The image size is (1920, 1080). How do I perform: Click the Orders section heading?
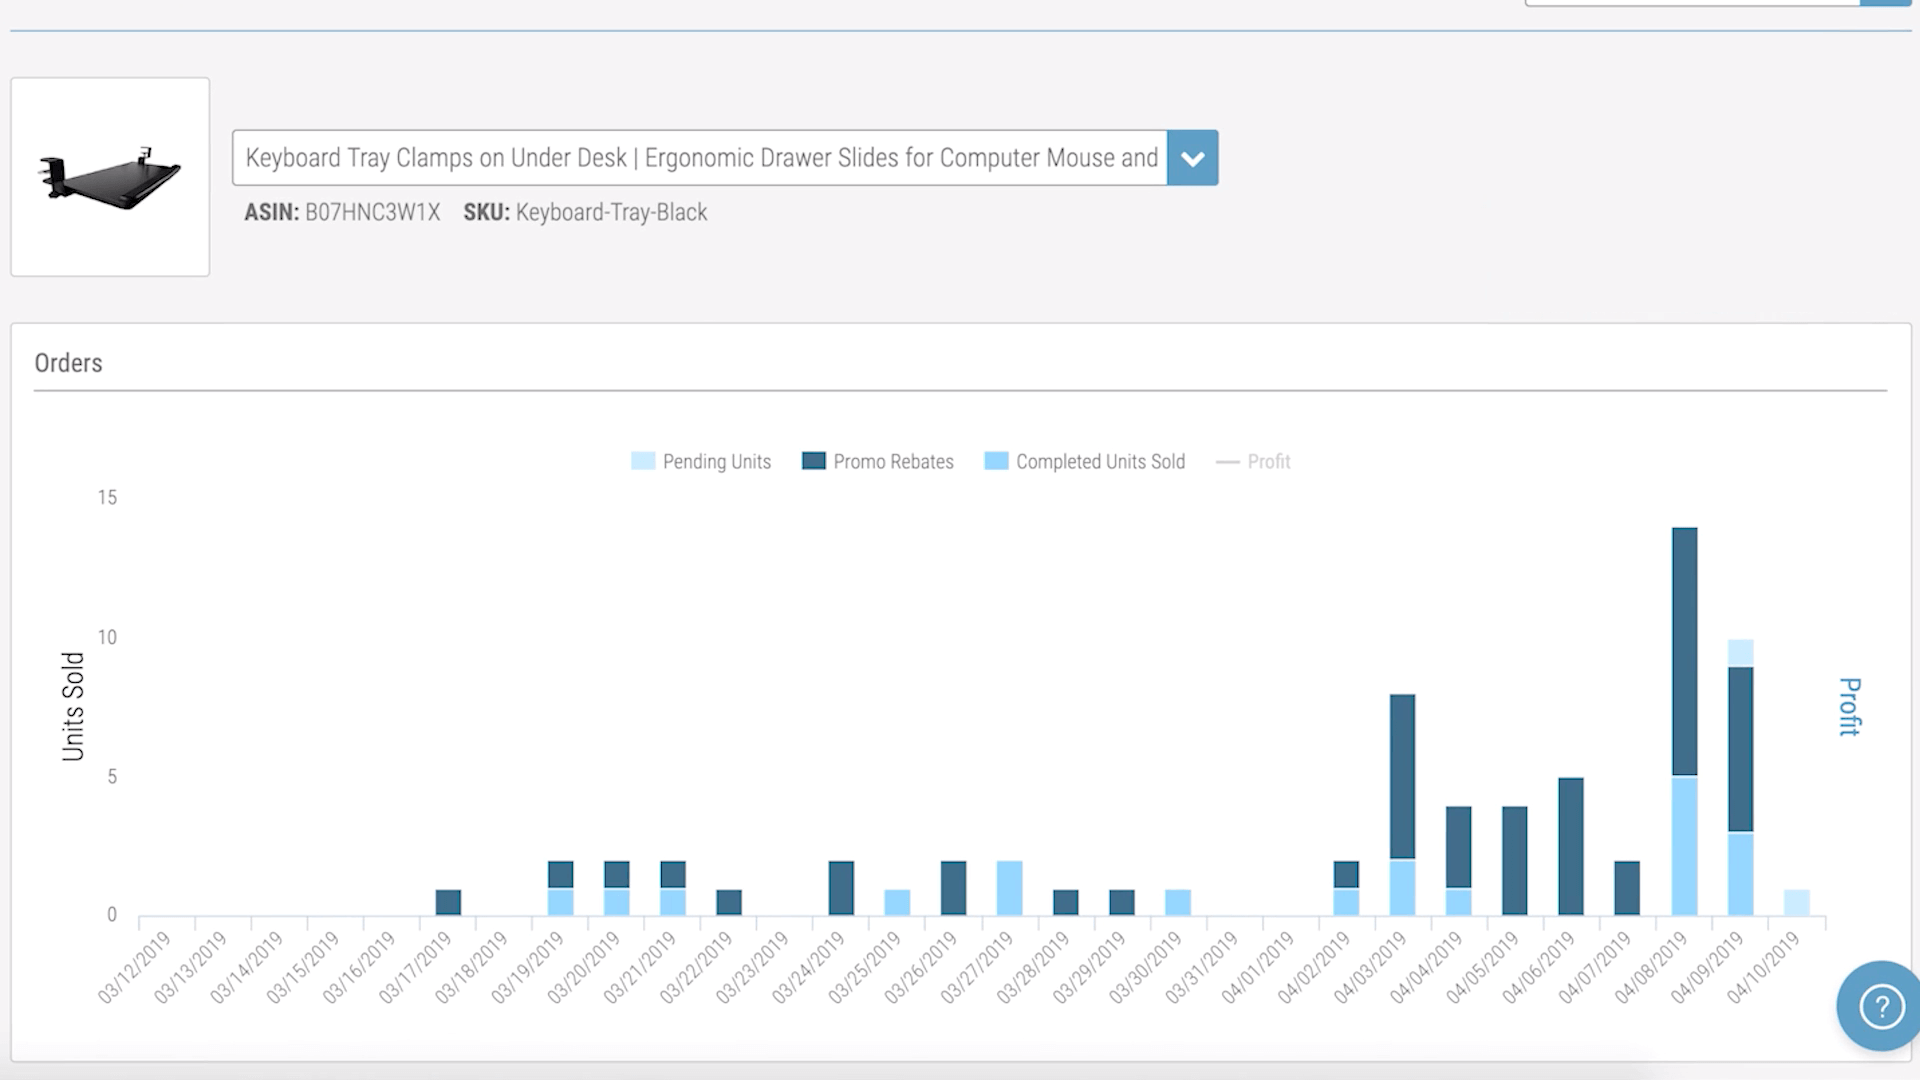click(68, 363)
